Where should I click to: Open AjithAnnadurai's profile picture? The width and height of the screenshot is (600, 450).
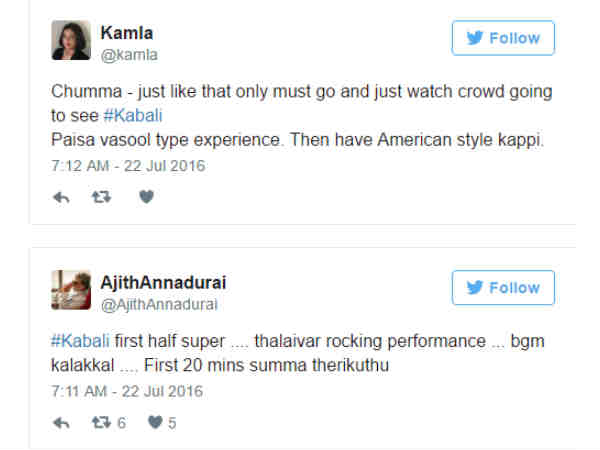click(x=71, y=289)
